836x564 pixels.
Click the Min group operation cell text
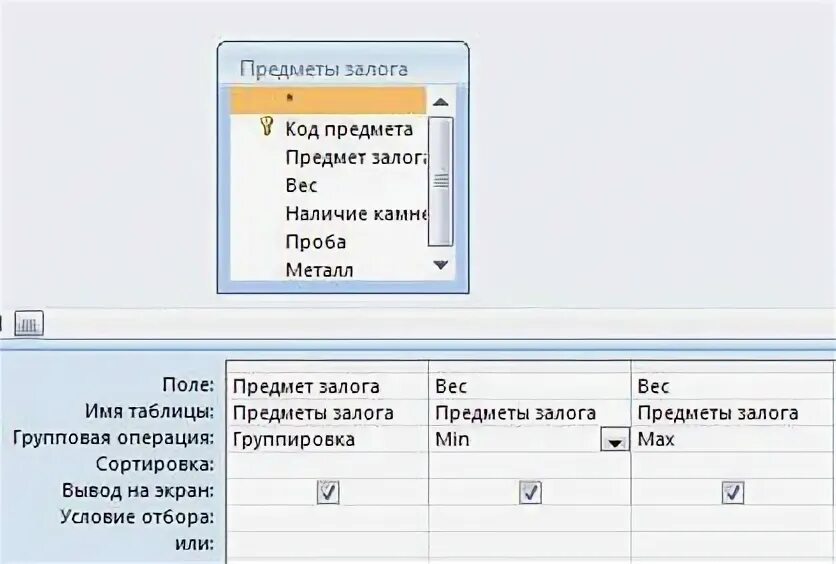pos(452,439)
